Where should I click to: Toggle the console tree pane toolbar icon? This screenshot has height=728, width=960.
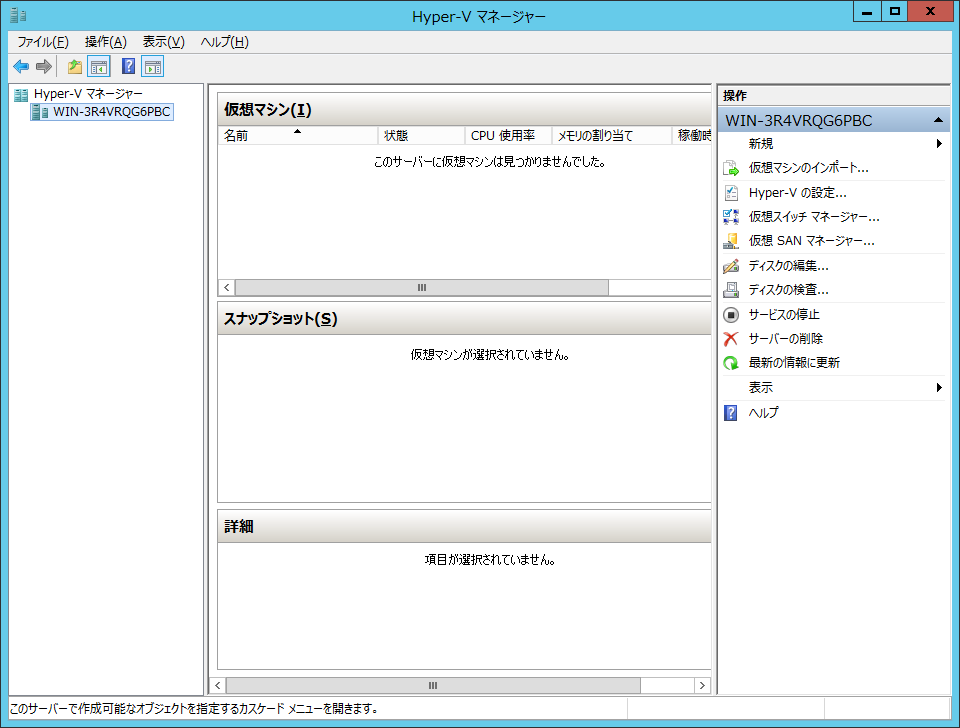coord(99,67)
